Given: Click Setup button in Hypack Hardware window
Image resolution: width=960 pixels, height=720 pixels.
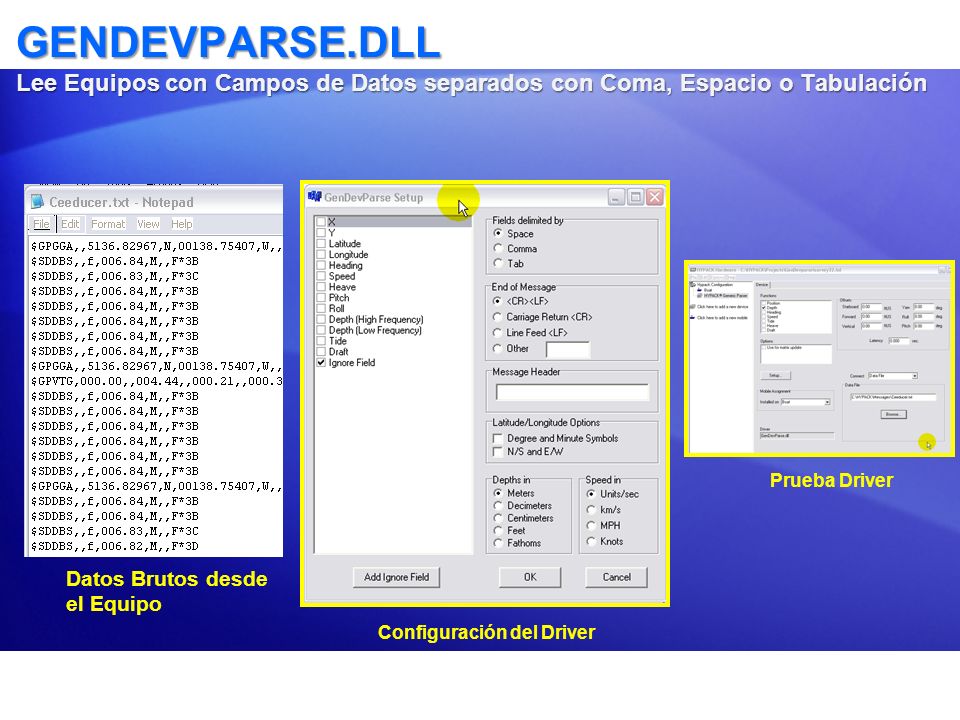Looking at the screenshot, I should coord(776,375).
